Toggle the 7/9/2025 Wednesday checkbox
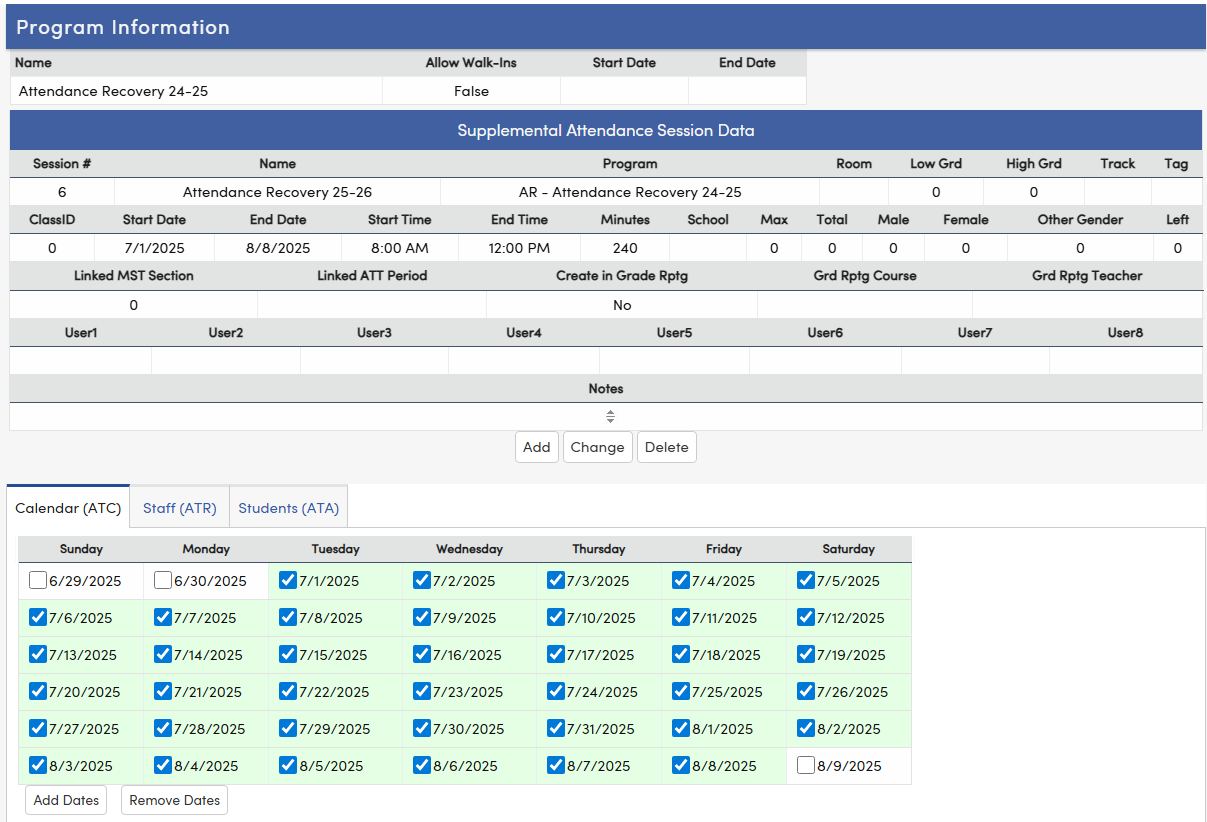The image size is (1207, 822). 422,617
